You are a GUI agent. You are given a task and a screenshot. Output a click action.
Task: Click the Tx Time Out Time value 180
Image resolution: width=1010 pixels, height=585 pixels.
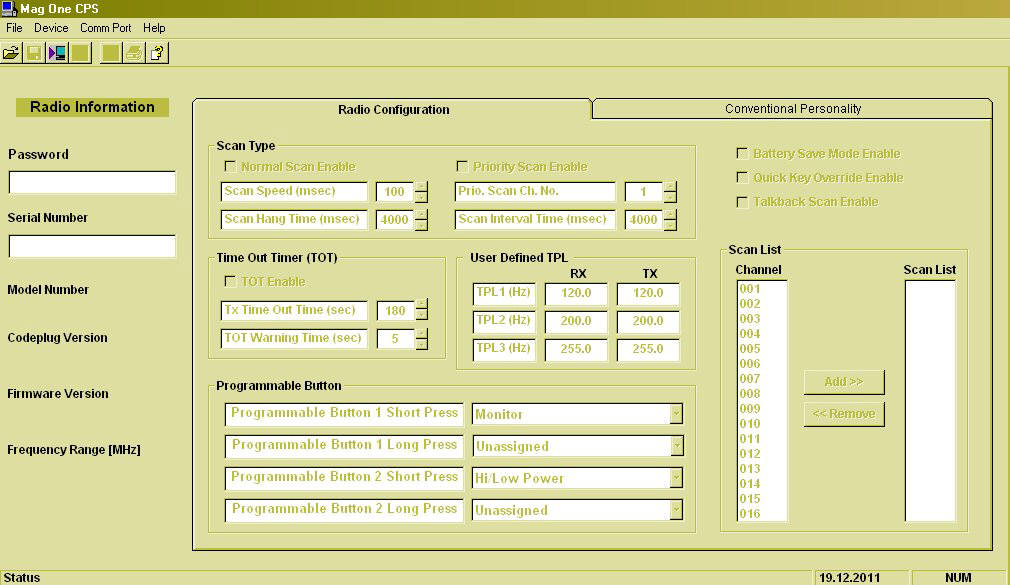395,311
